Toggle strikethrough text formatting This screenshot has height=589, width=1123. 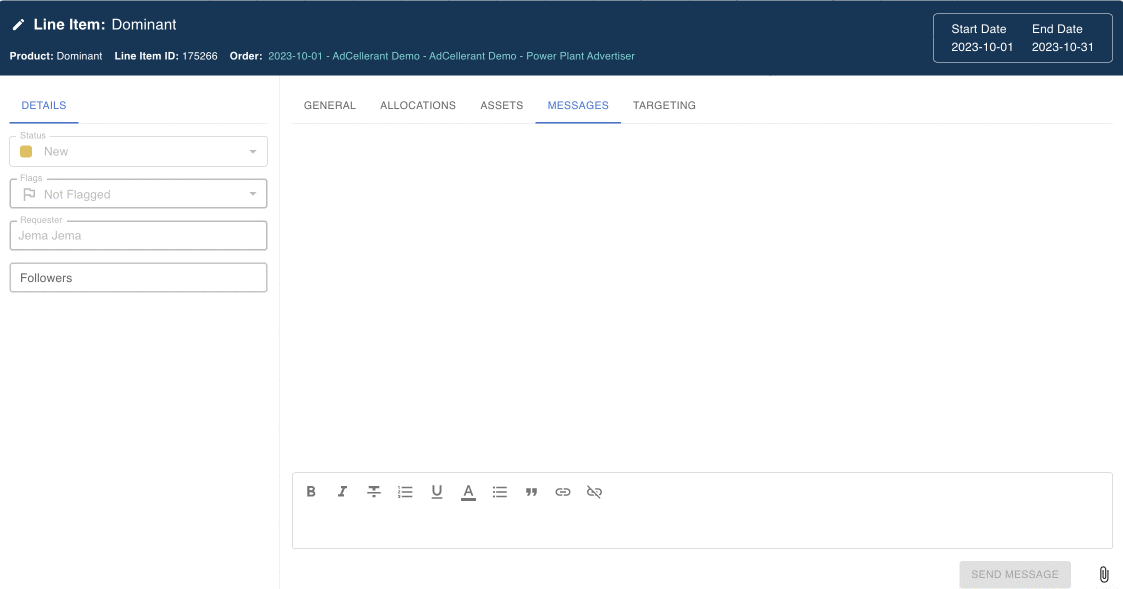tap(374, 492)
